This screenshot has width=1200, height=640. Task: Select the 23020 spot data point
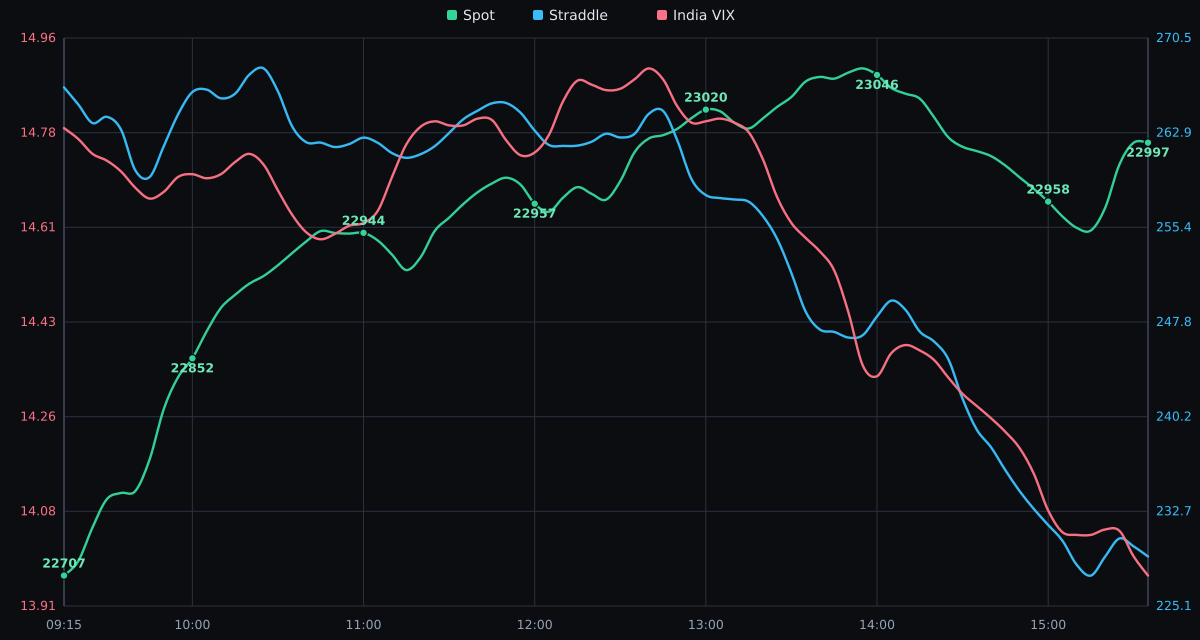pyautogui.click(x=706, y=109)
